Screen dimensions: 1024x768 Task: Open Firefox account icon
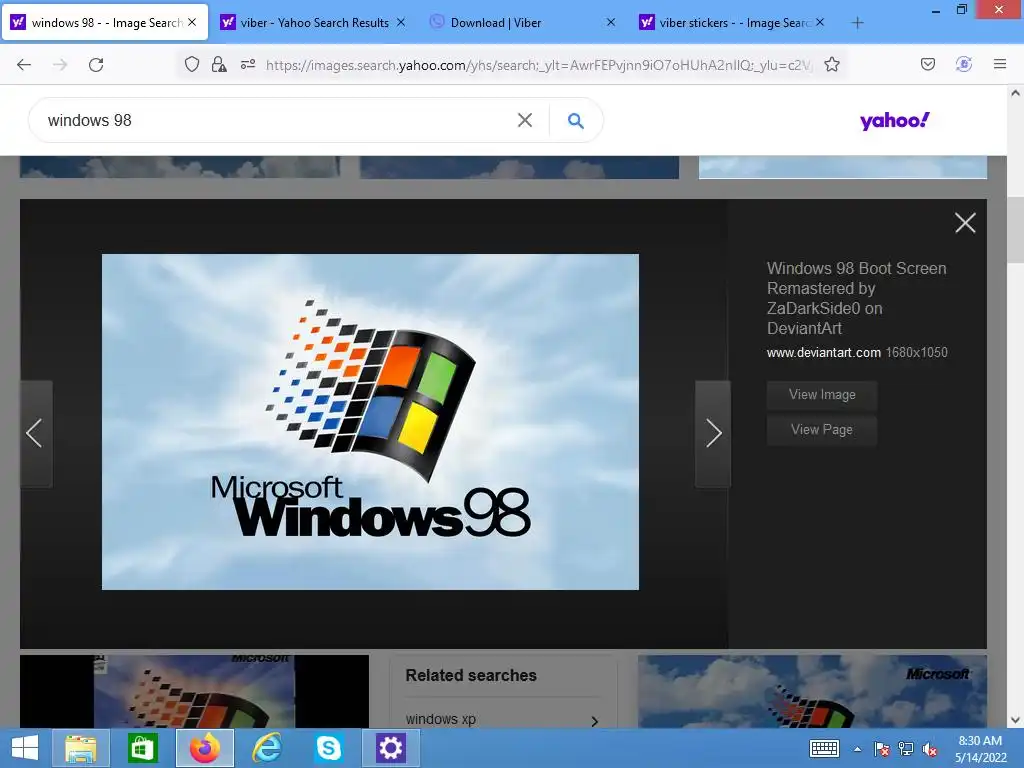[x=964, y=65]
